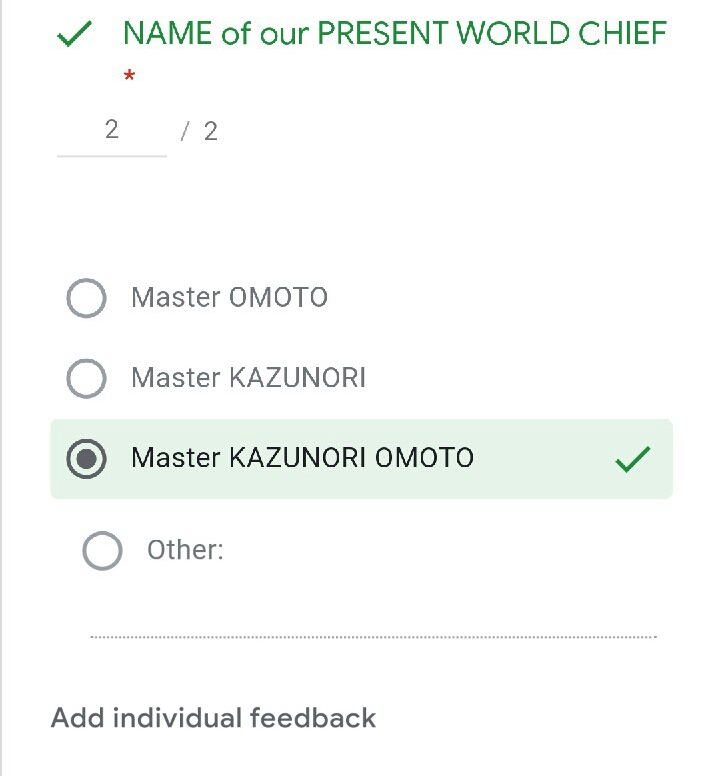Click the 'Other:' option label
The width and height of the screenshot is (720, 776).
pos(185,550)
